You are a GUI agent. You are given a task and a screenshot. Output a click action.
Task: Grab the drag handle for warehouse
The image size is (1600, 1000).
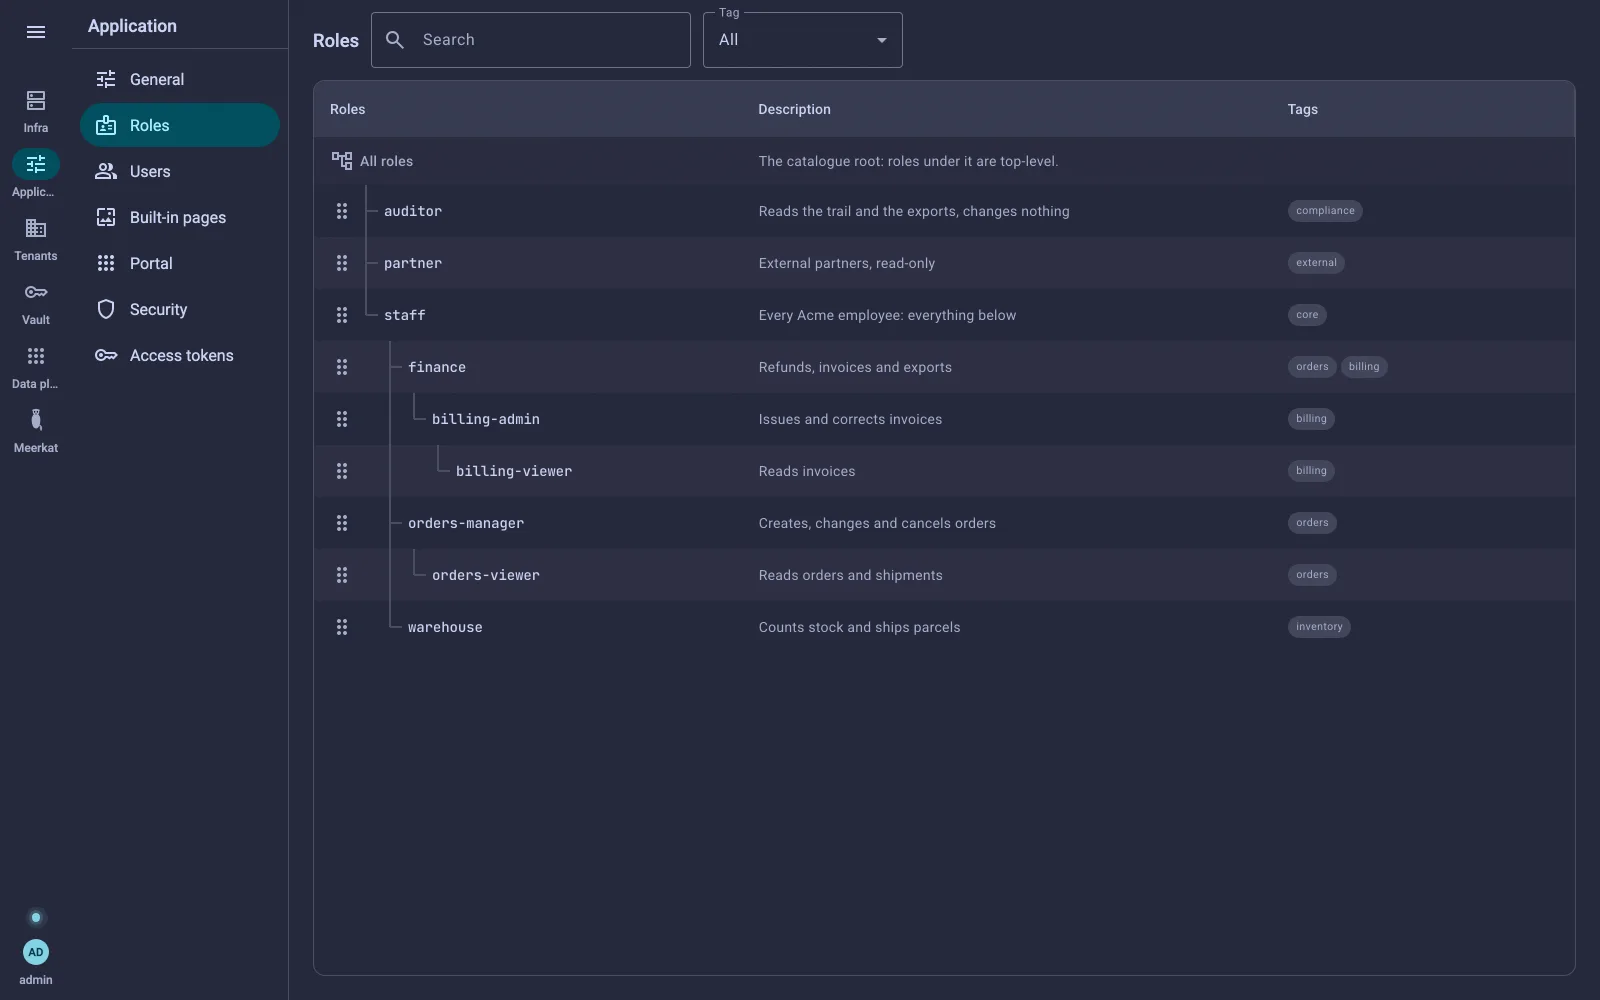[x=342, y=627]
